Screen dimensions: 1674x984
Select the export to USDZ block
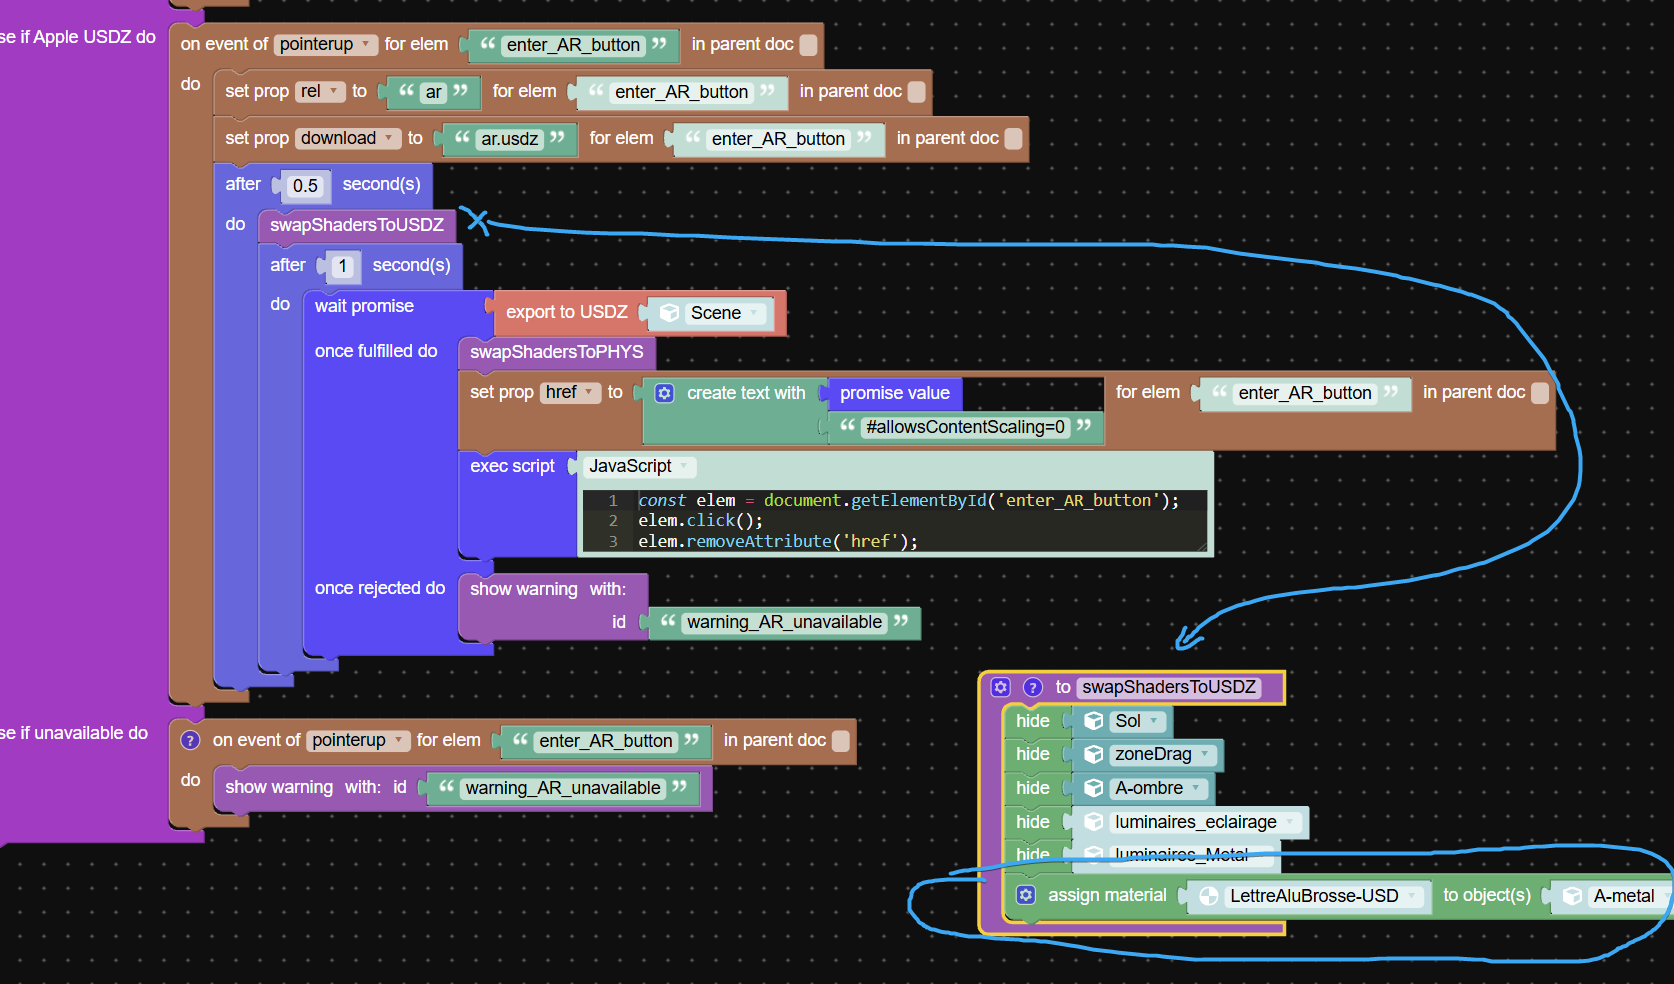point(566,312)
